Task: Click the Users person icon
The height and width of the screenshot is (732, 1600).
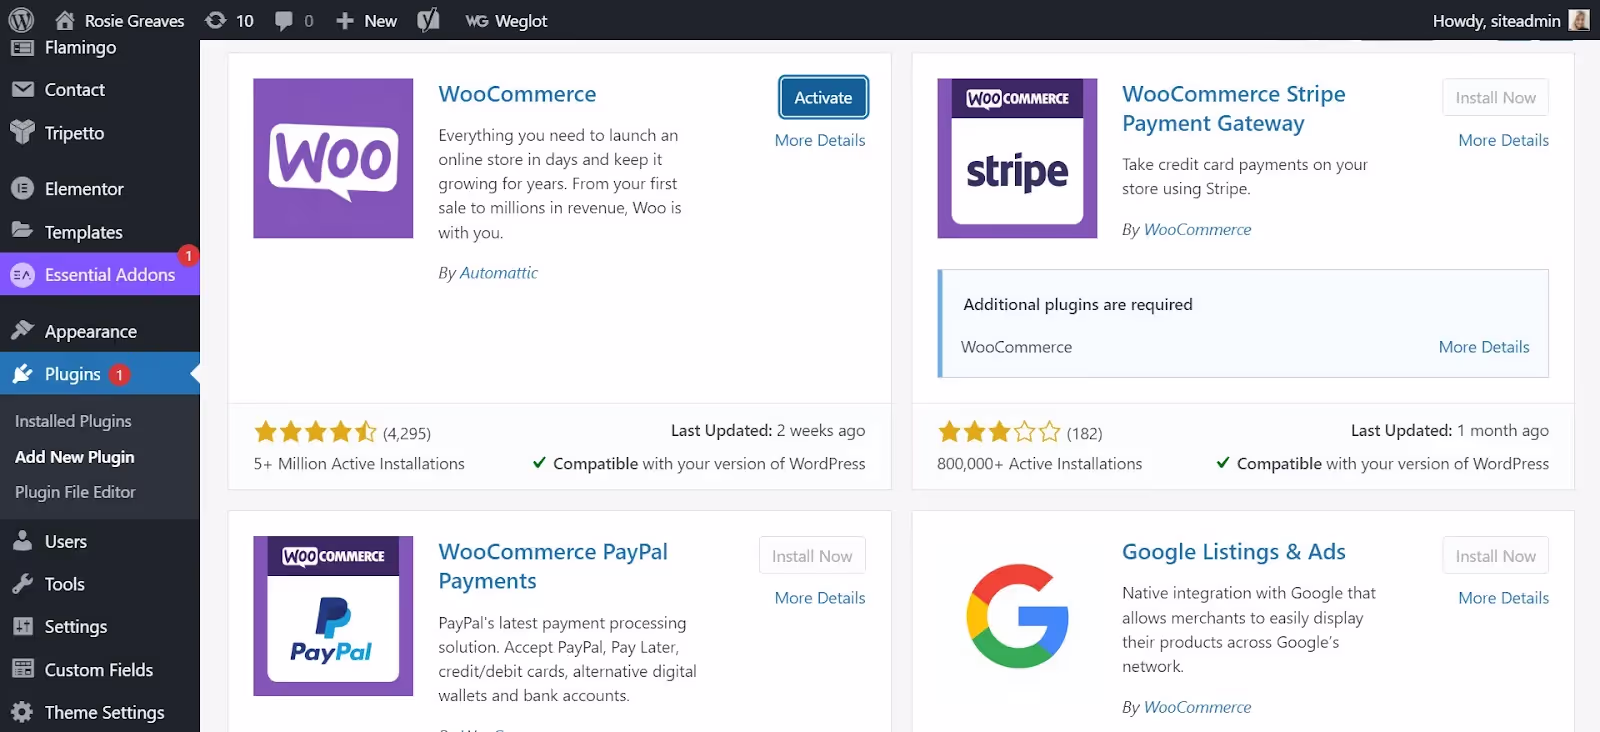Action: (22, 541)
